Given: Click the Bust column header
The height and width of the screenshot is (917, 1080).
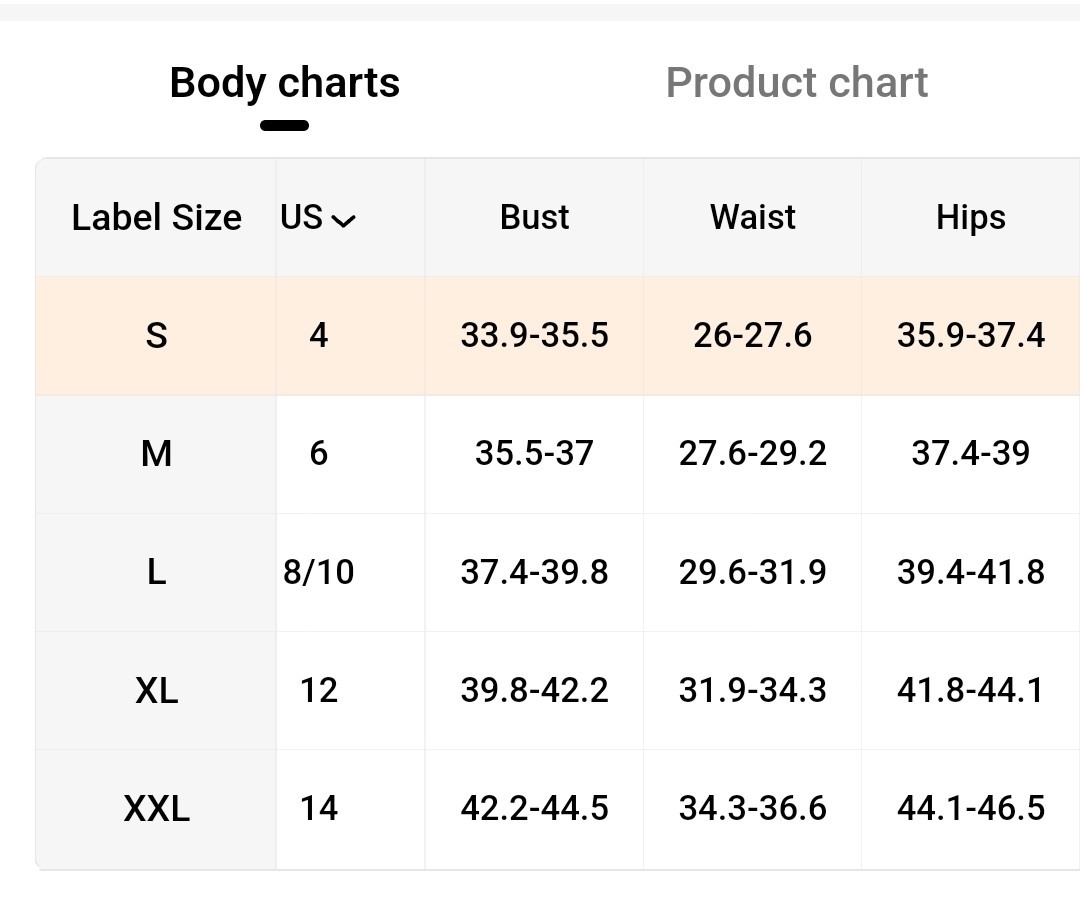Looking at the screenshot, I should [x=534, y=218].
